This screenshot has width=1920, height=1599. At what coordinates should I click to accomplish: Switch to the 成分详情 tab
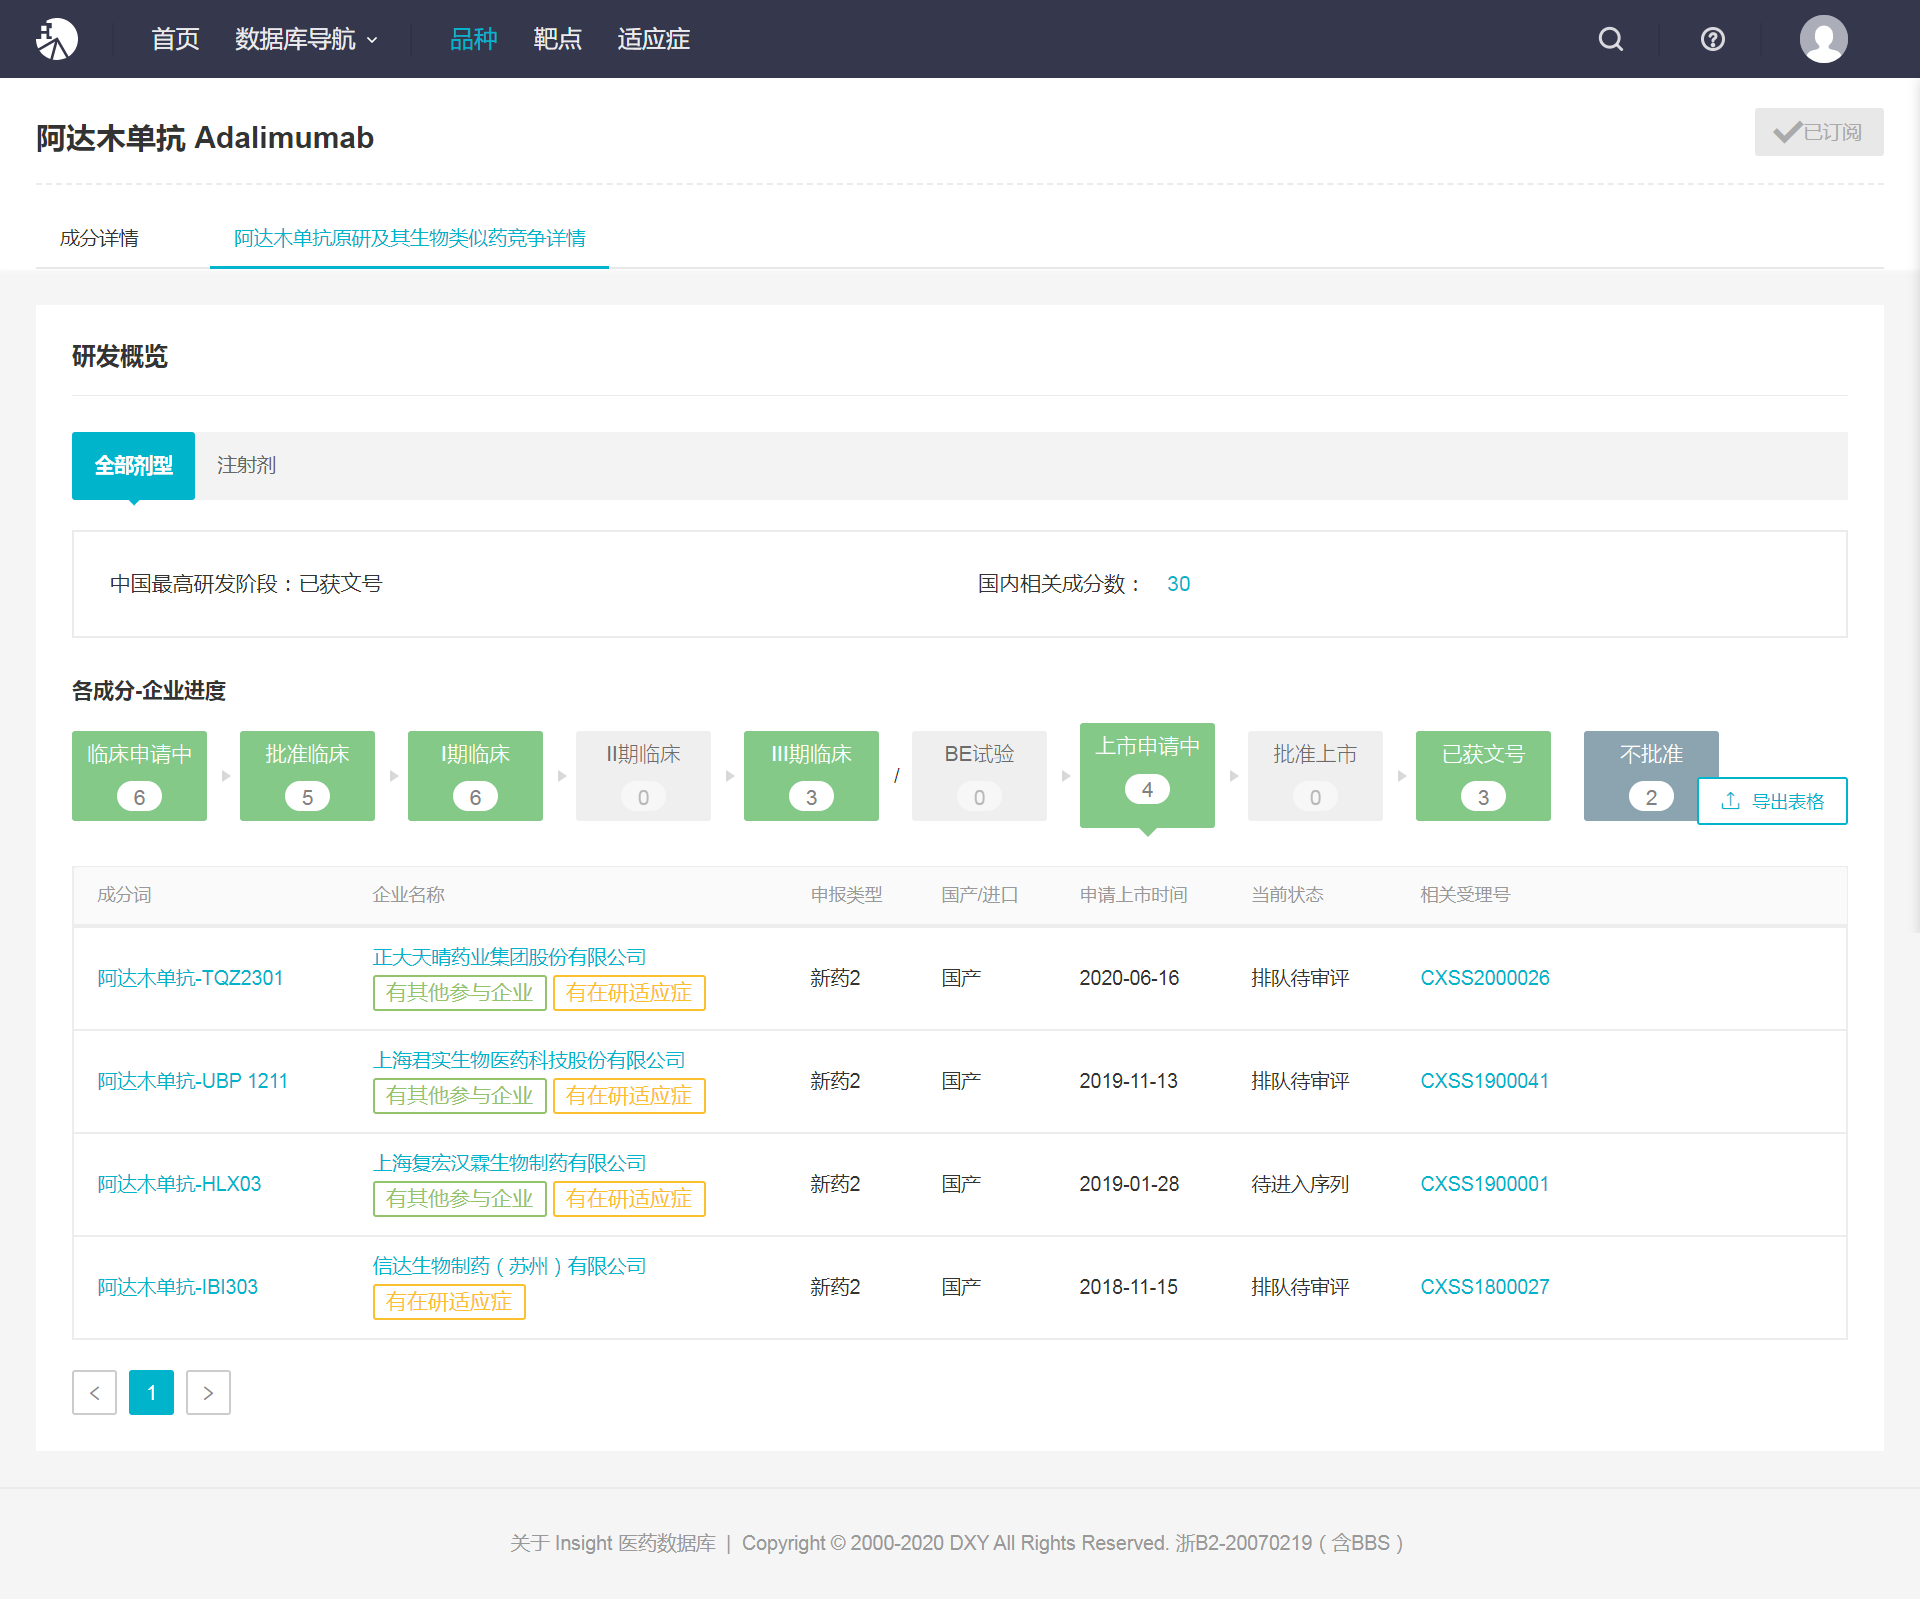click(99, 238)
